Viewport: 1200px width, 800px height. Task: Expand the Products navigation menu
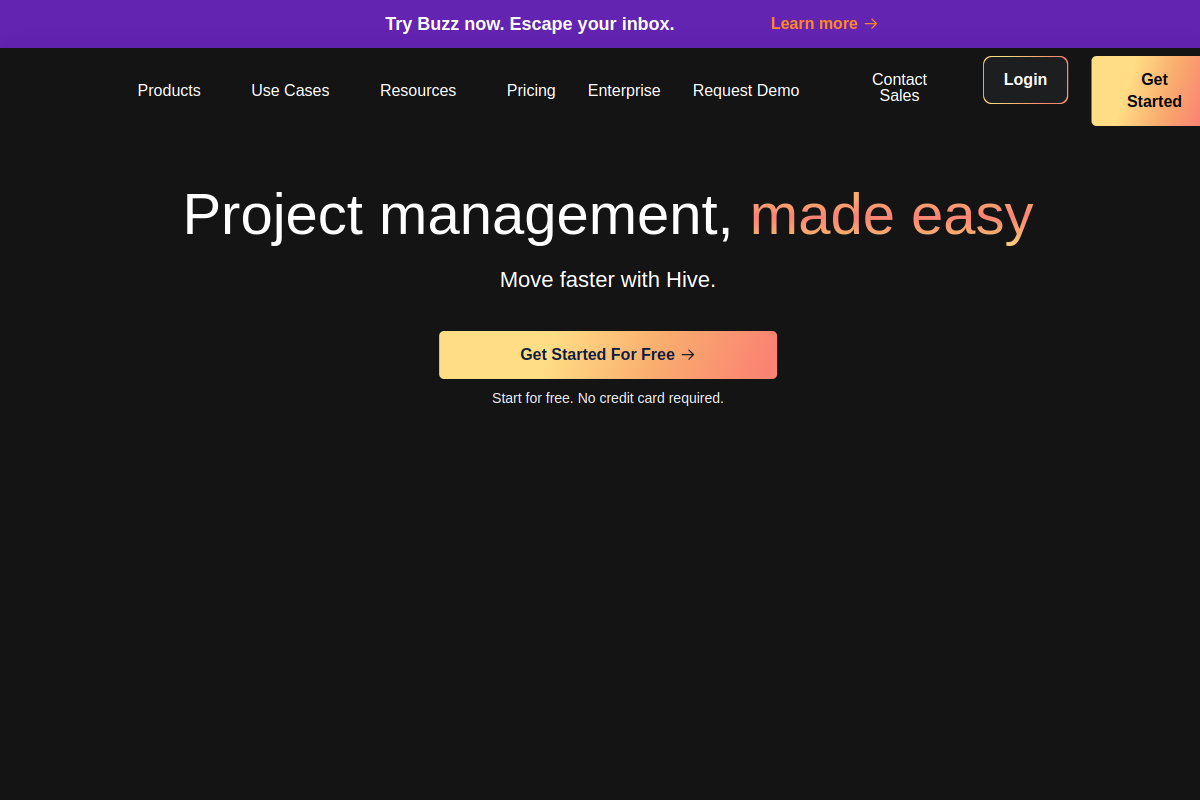click(x=169, y=91)
